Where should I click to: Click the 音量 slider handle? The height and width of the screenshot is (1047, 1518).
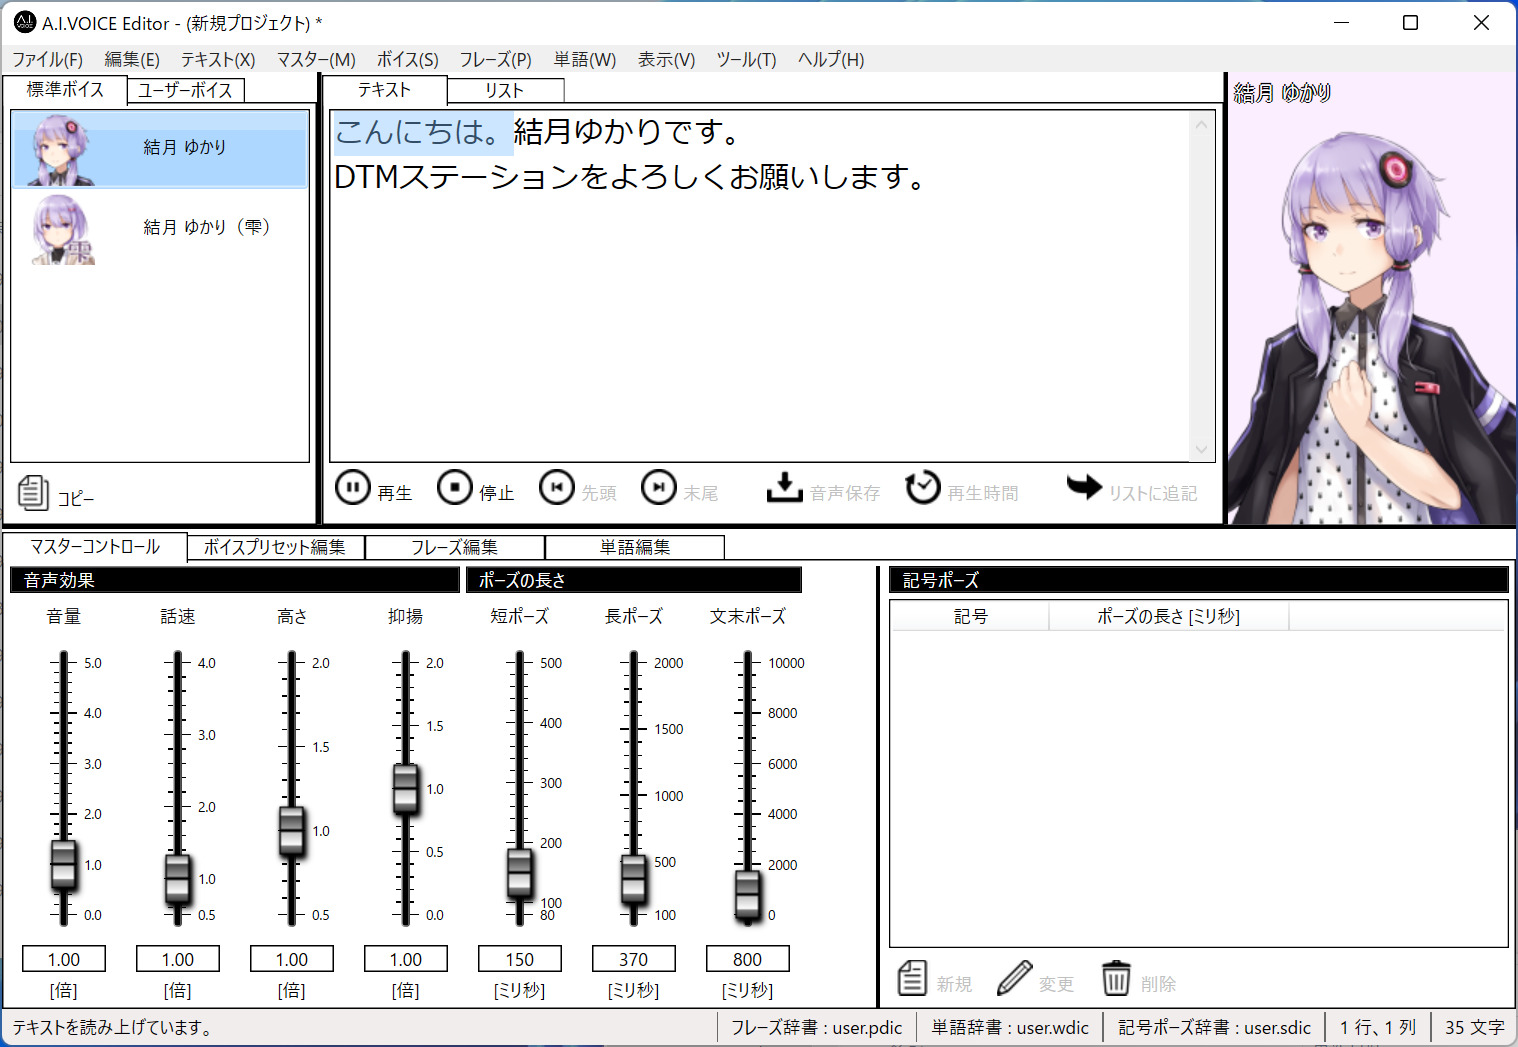63,865
